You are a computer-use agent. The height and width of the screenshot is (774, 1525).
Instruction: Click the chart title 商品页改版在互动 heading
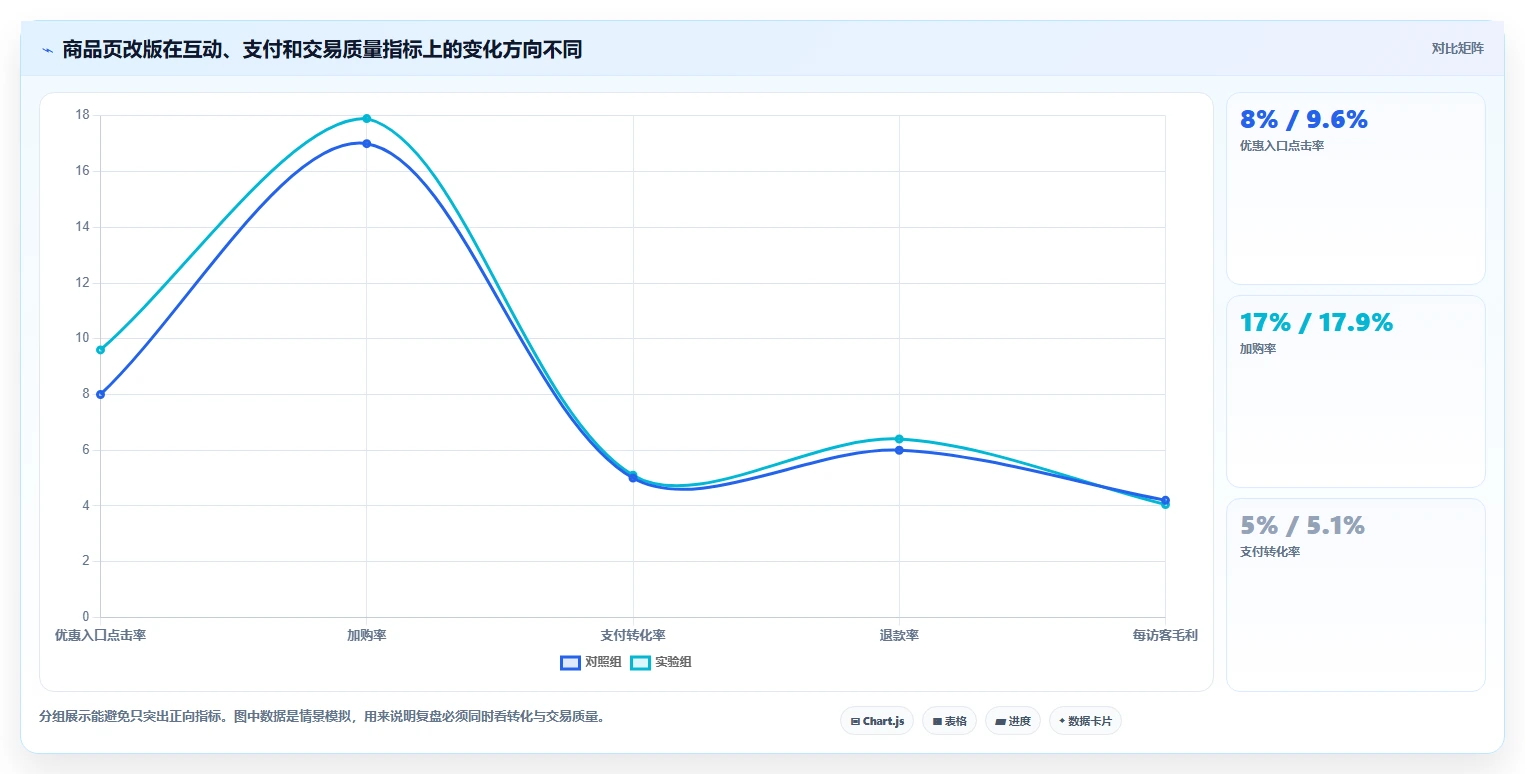coord(322,49)
